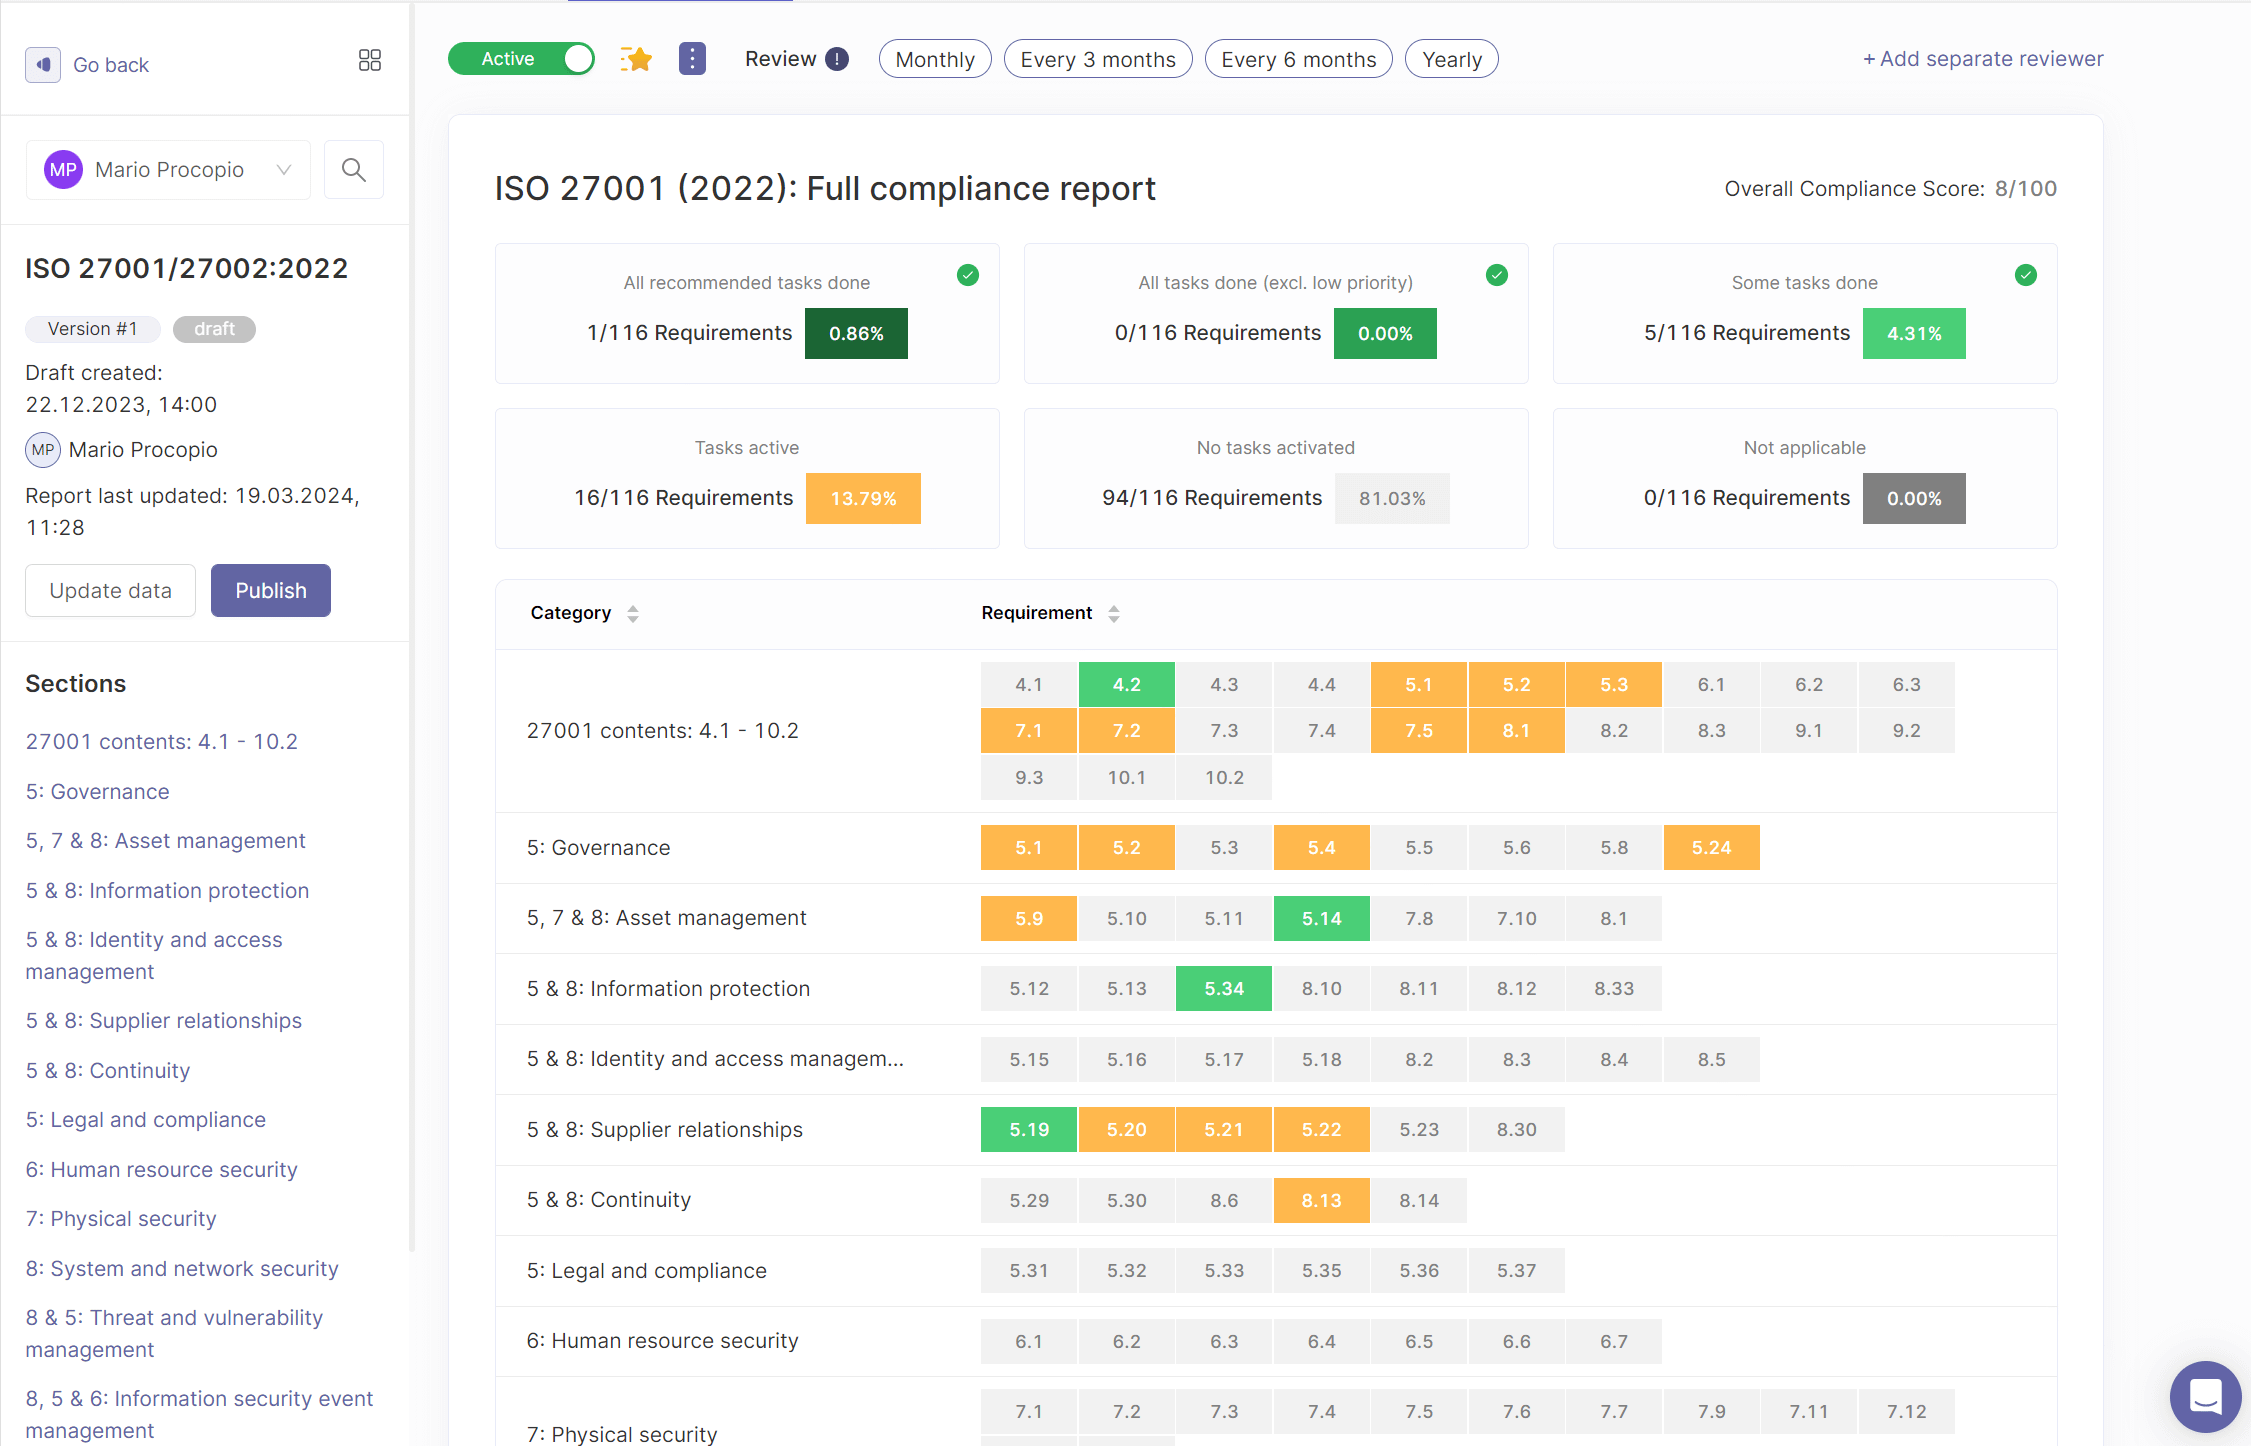Click the 81.03% No tasks activated badge
This screenshot has height=1446, width=2251.
tap(1392, 499)
